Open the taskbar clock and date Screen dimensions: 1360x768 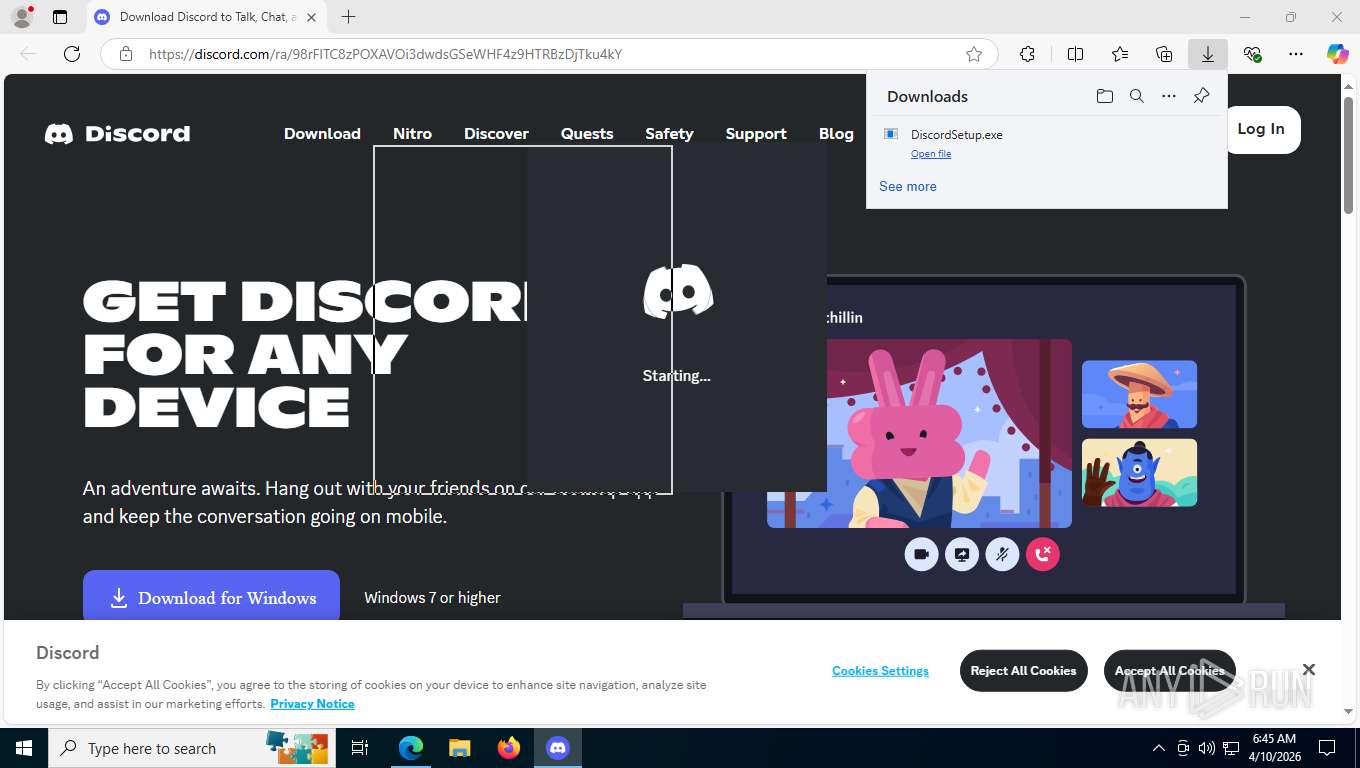pyautogui.click(x=1274, y=748)
